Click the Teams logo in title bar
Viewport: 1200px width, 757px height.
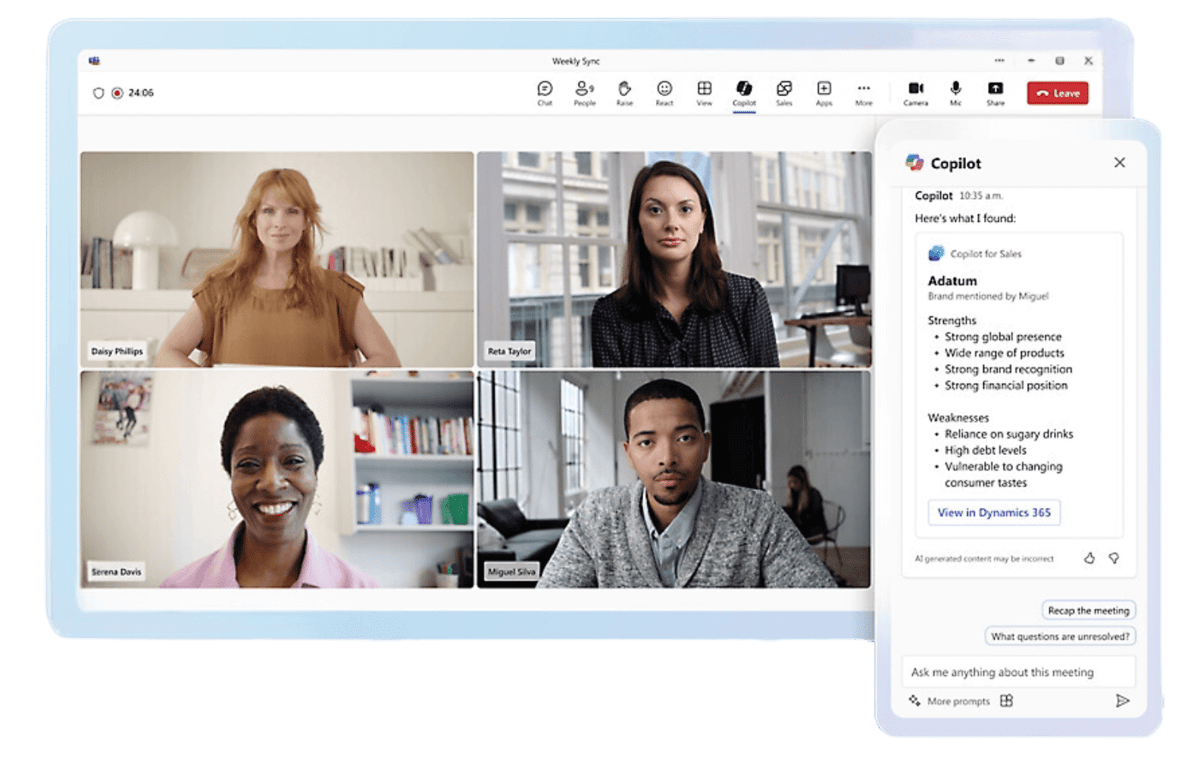coord(94,61)
